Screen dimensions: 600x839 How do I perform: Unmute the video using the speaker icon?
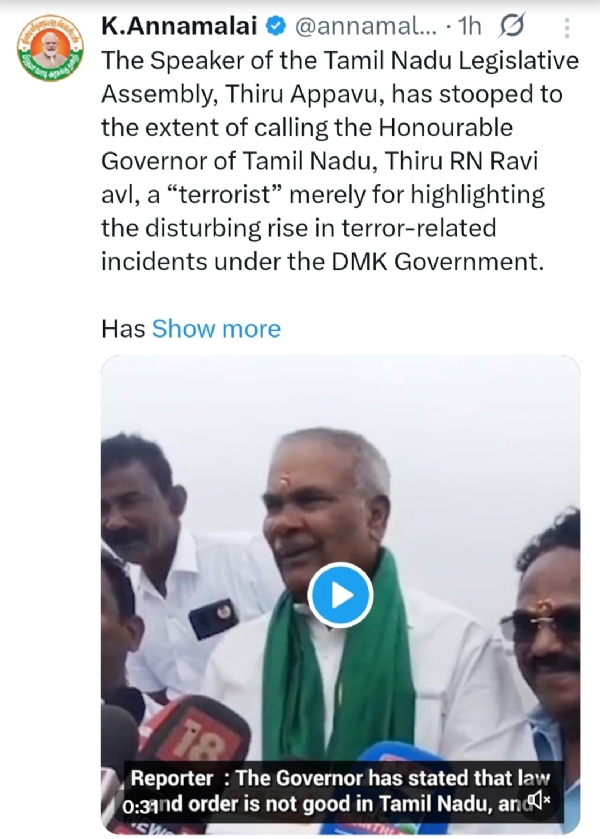coord(538,801)
